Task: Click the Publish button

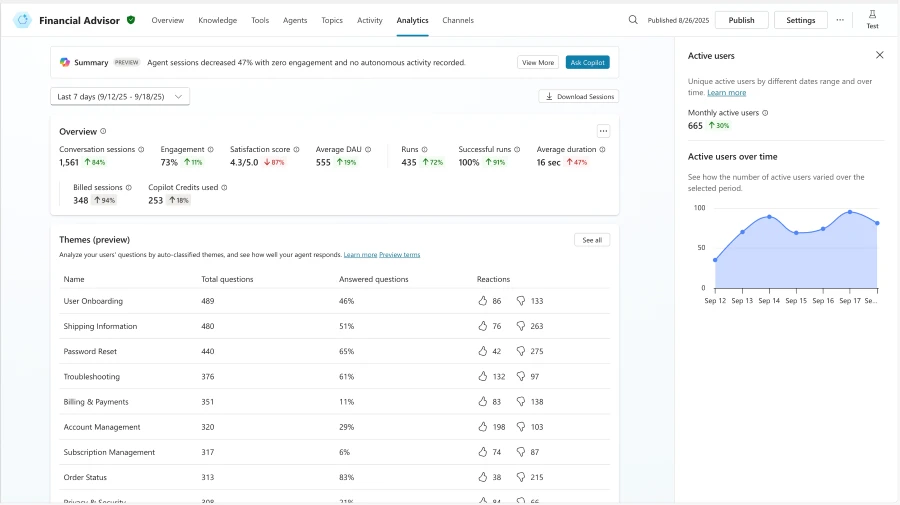Action: click(741, 20)
